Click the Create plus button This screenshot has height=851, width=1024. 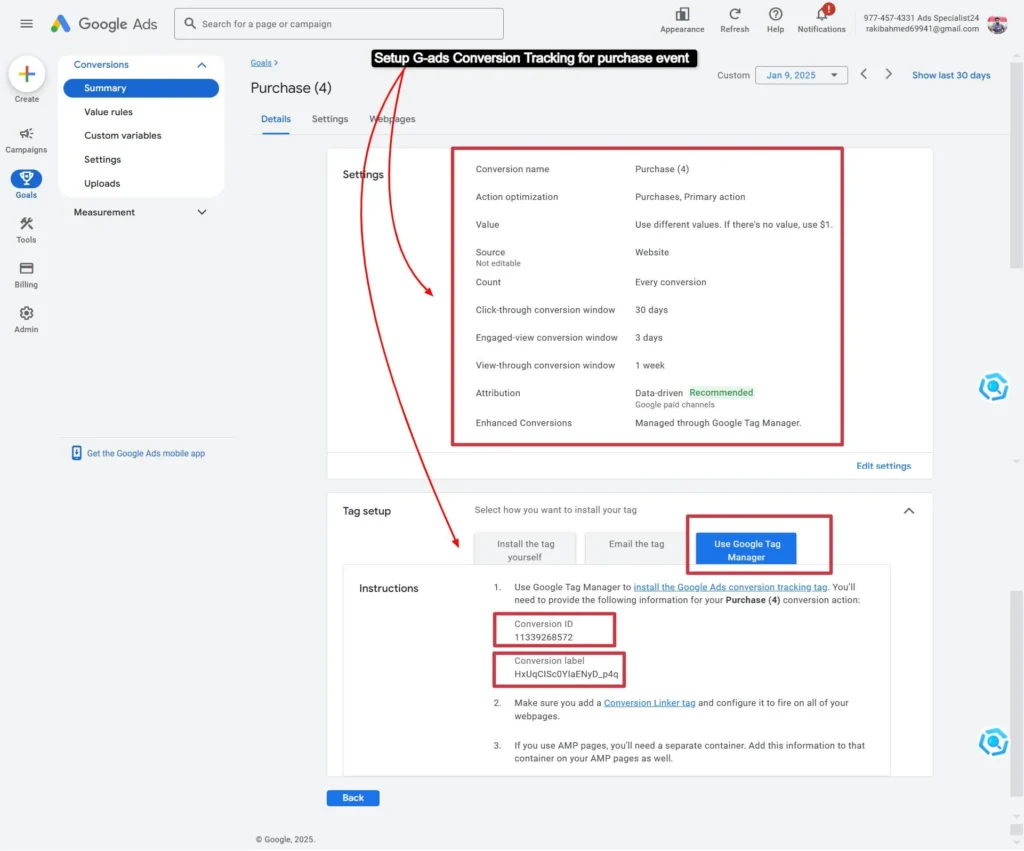point(27,74)
